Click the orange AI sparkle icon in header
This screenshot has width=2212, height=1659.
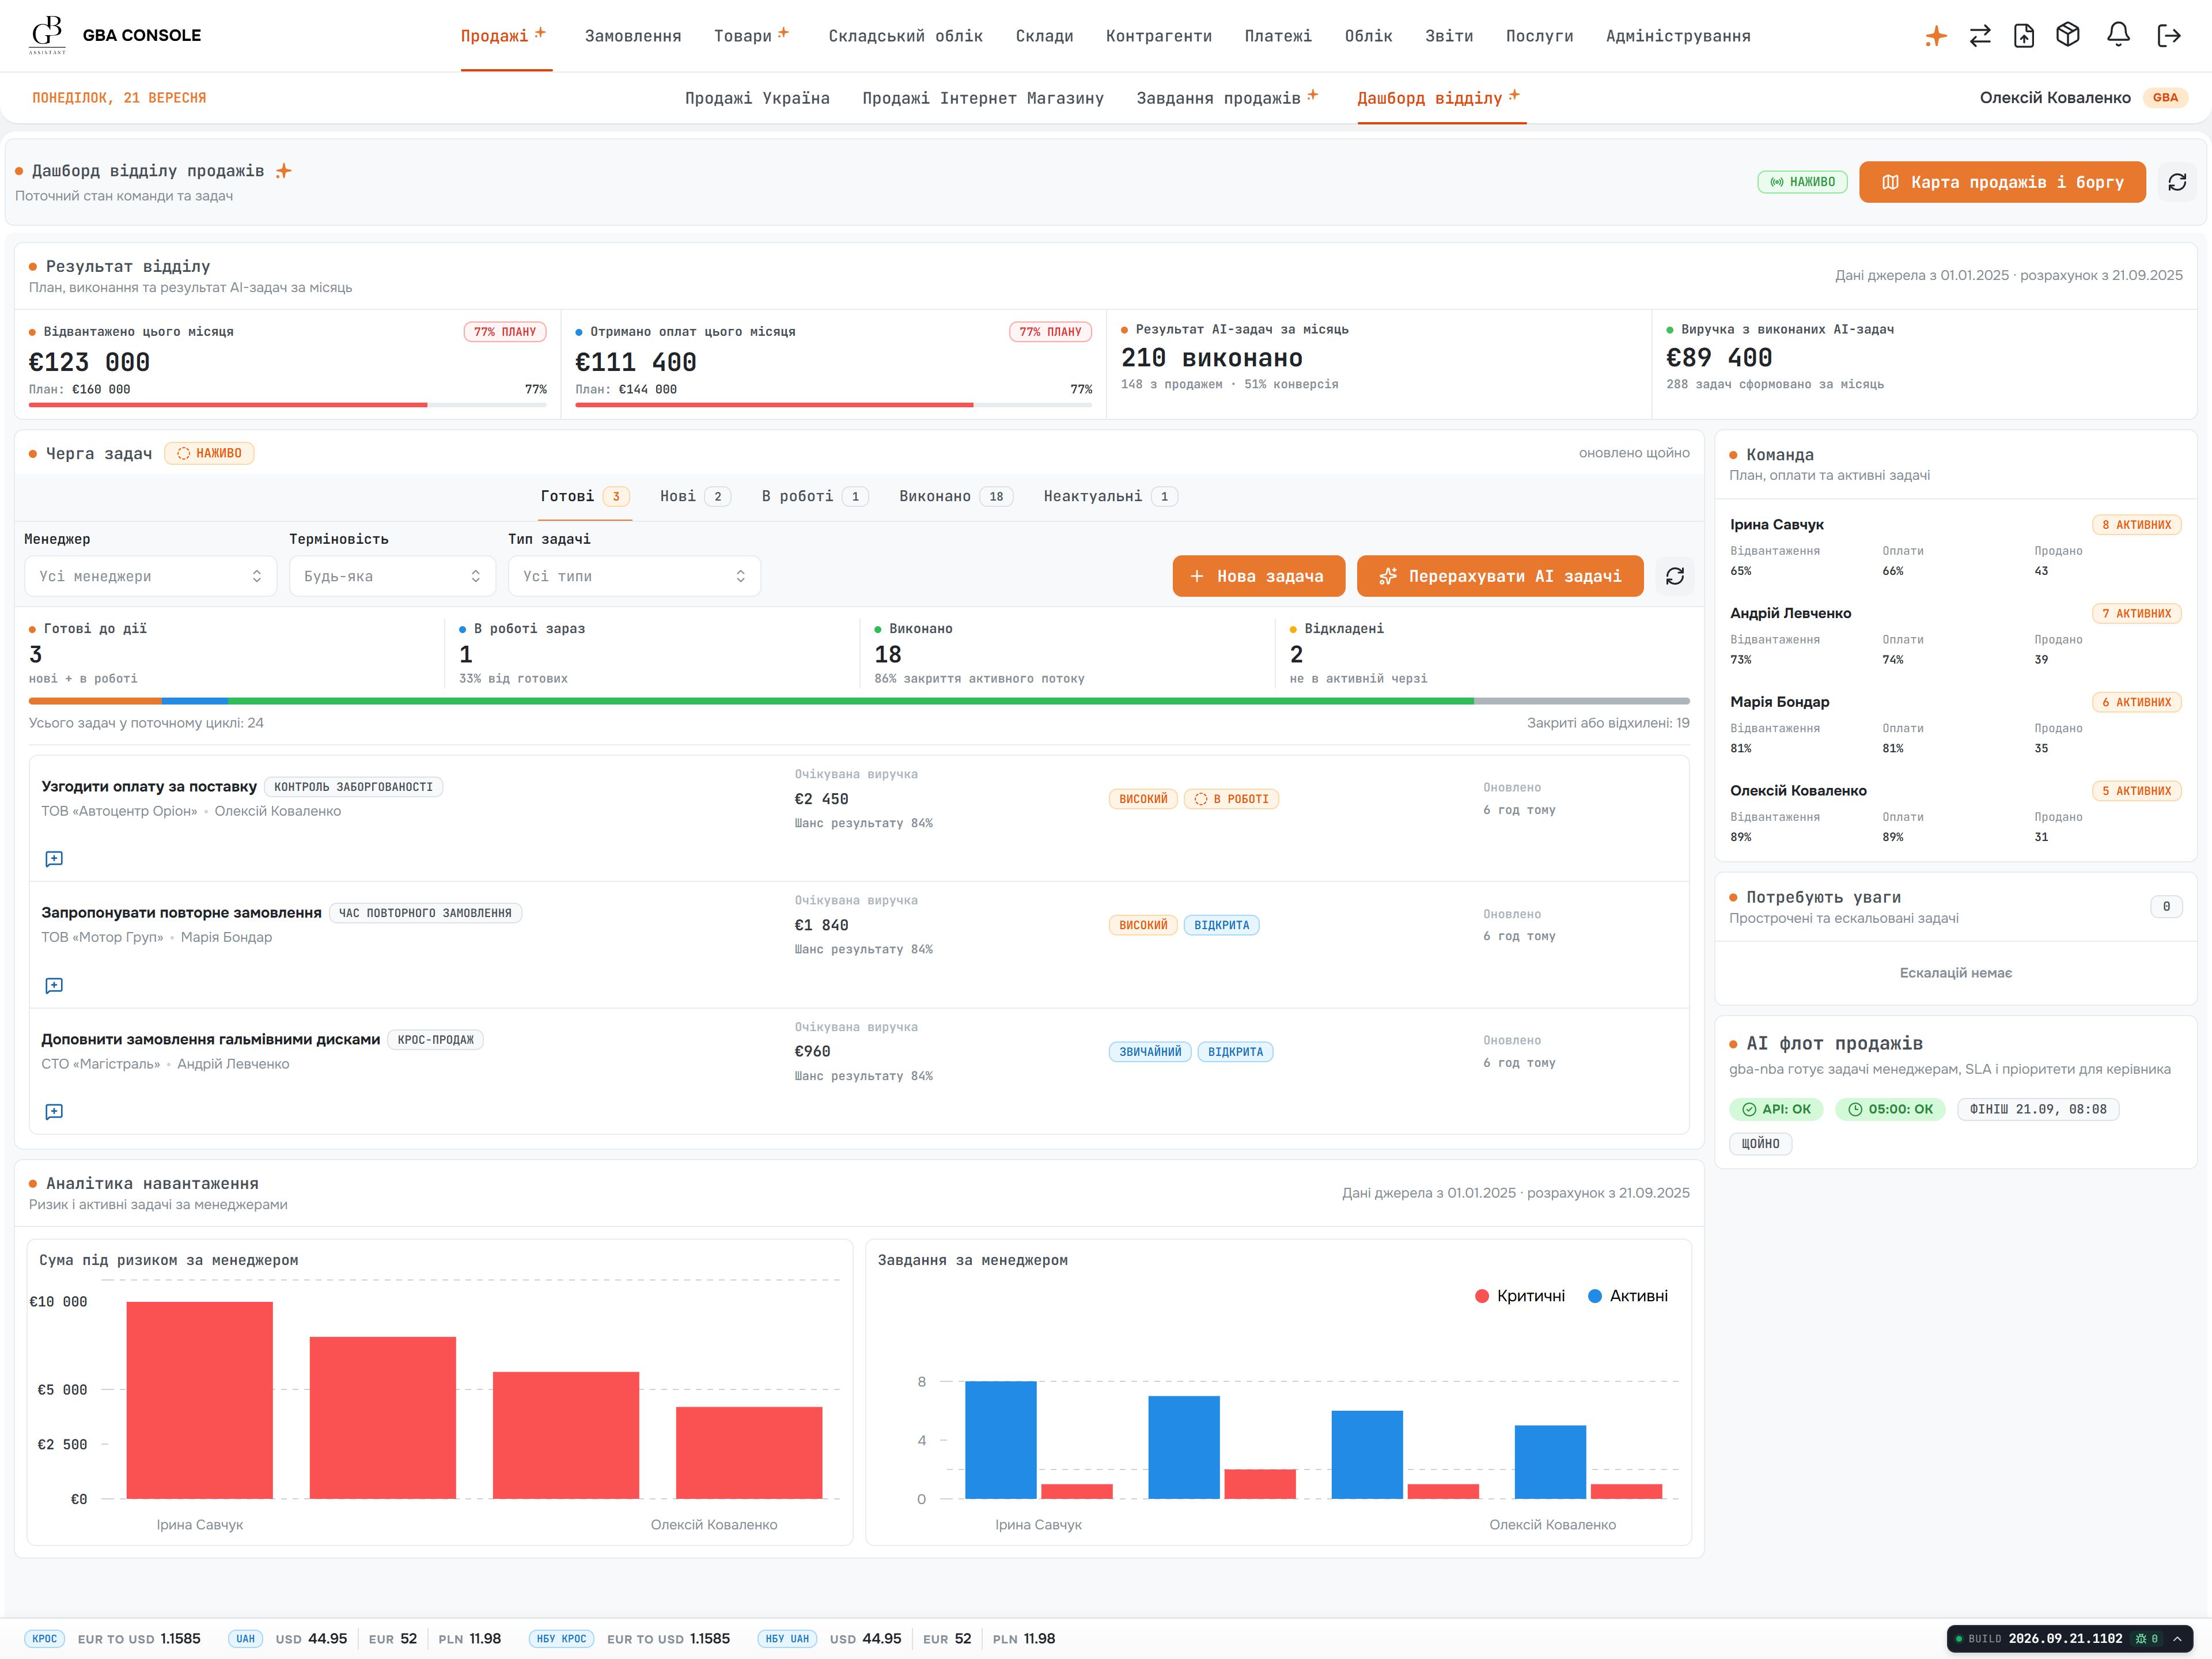tap(1936, 36)
